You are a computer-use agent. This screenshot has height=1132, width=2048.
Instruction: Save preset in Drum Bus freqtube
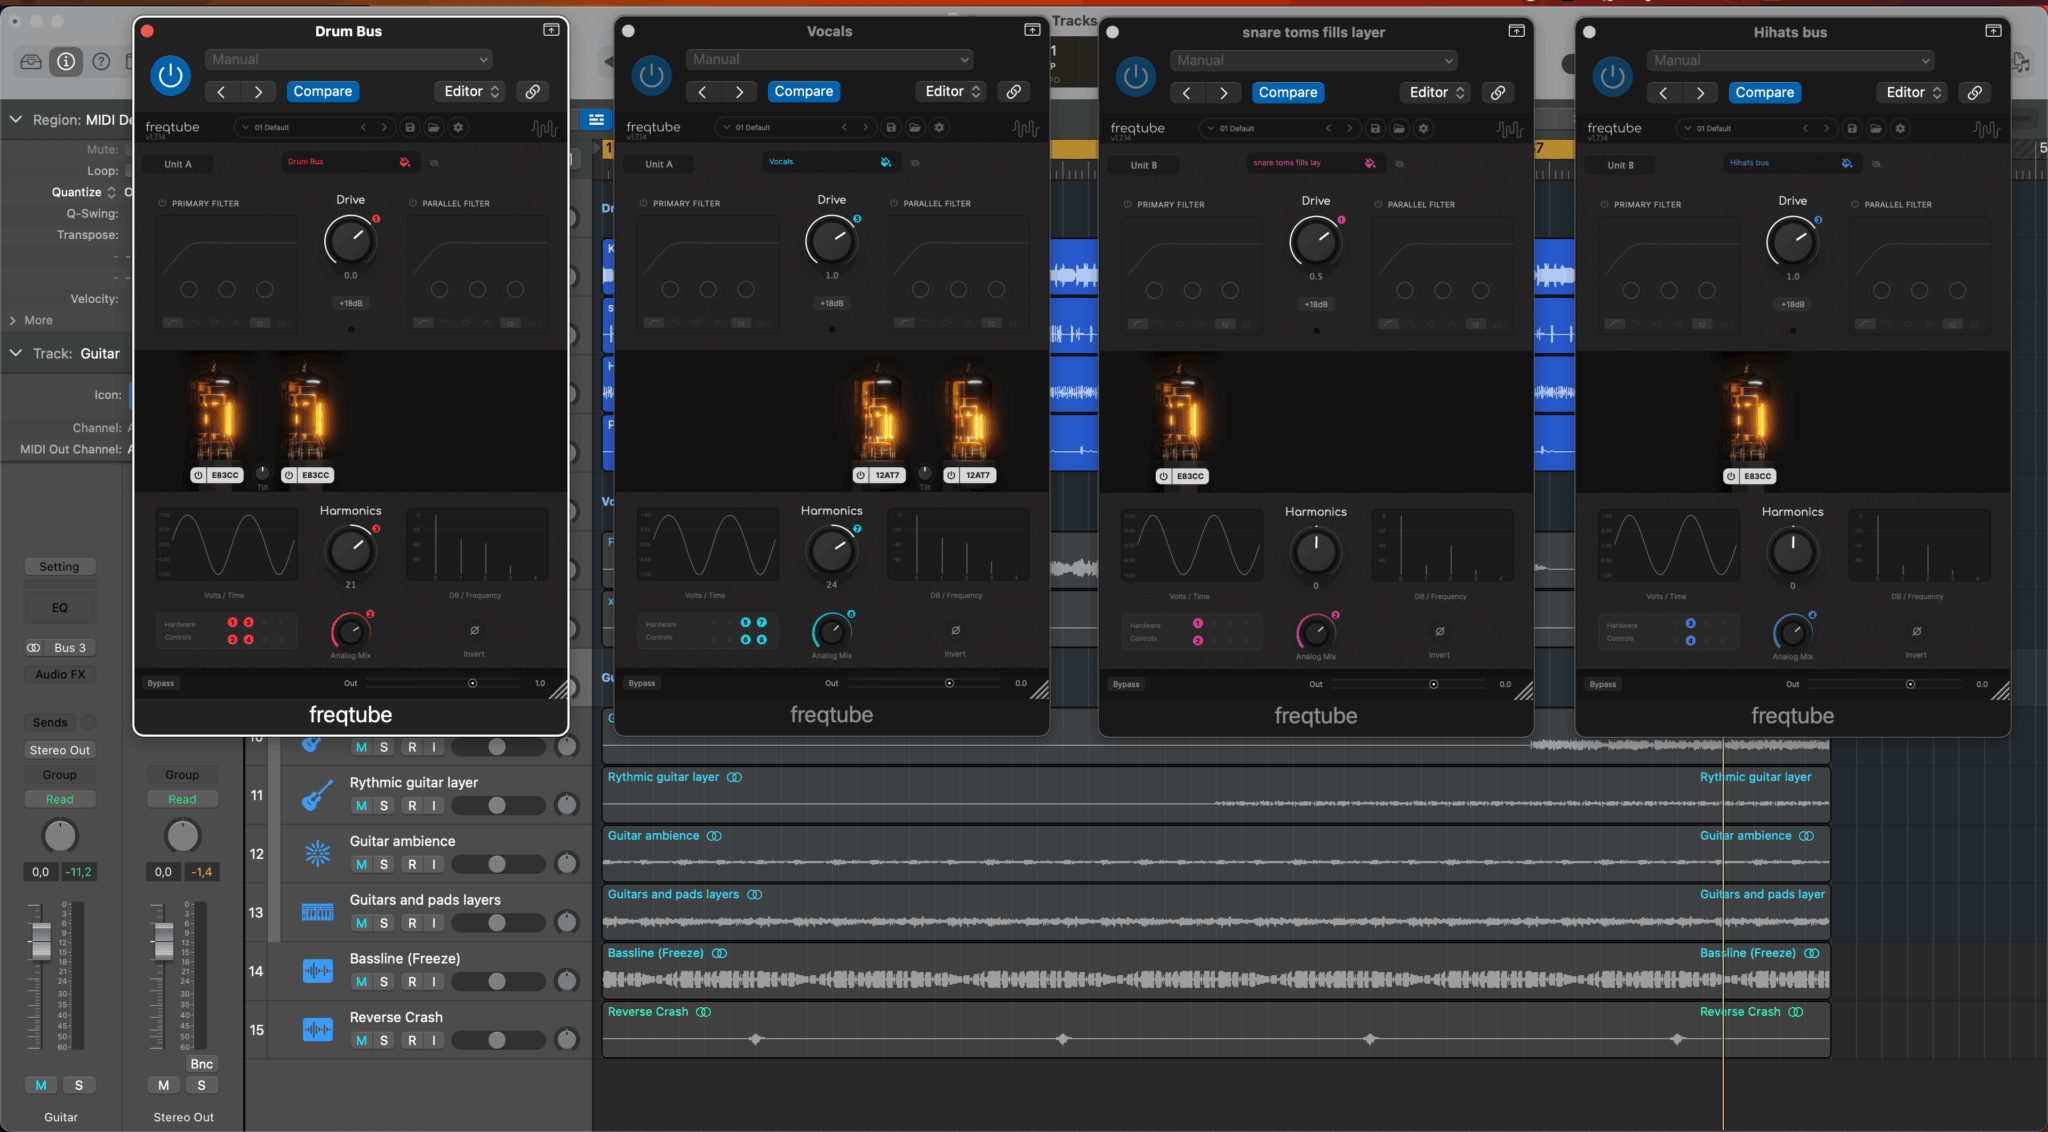pyautogui.click(x=410, y=128)
